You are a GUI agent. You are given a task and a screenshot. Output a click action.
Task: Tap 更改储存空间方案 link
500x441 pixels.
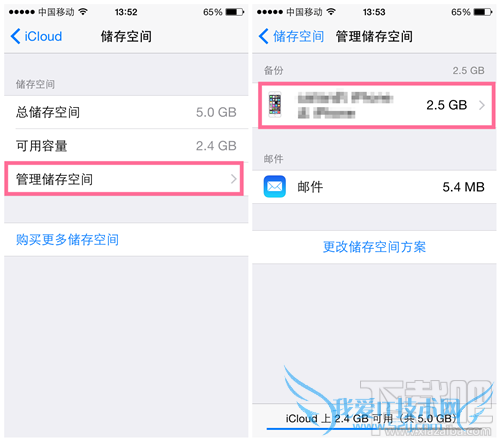(374, 247)
